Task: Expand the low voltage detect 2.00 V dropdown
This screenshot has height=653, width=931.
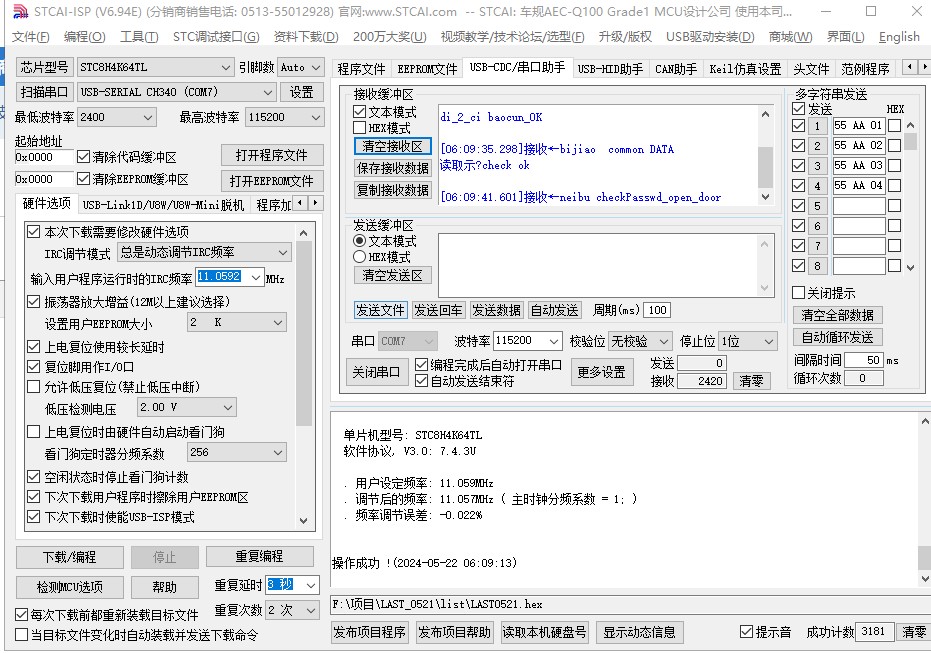Action: (228, 407)
